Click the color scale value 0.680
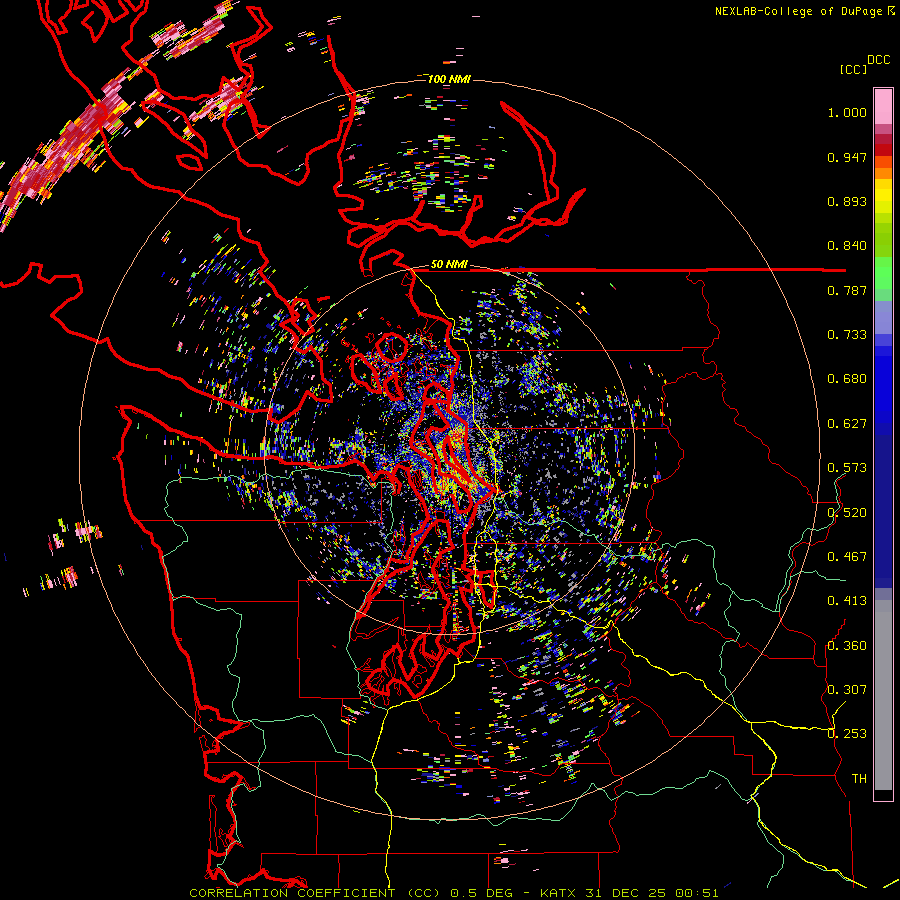 coord(847,379)
